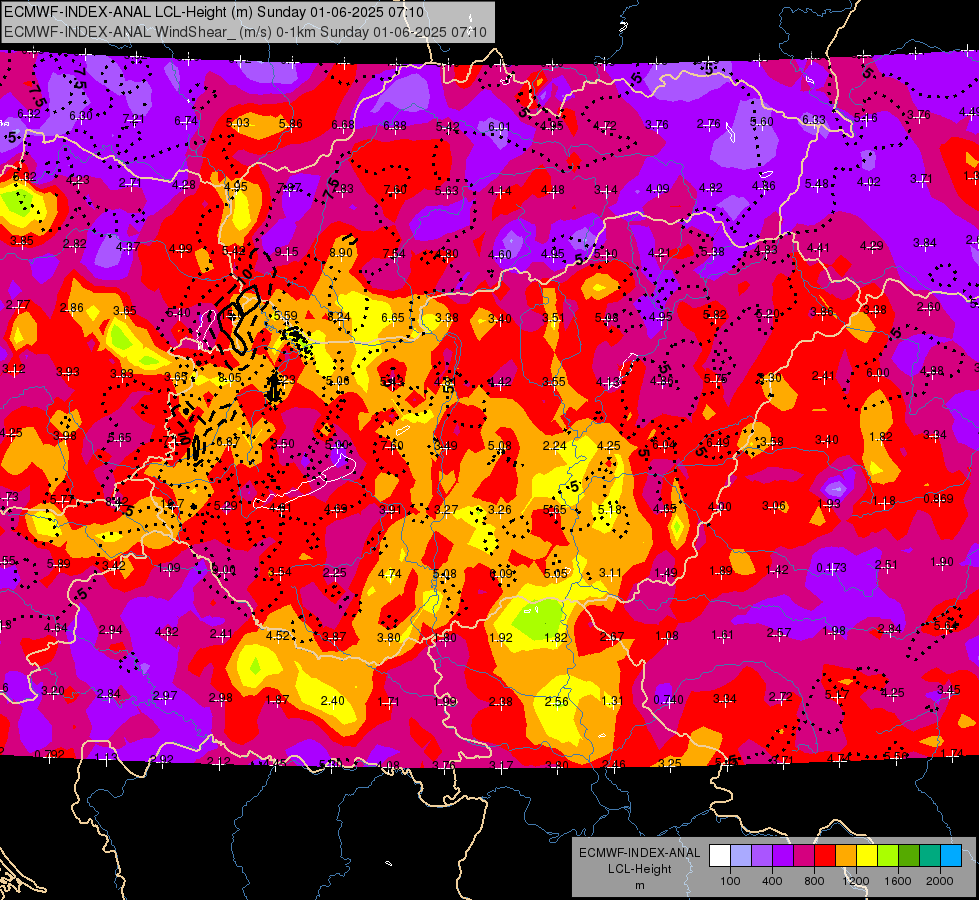
Task: Click the legend tick label '800'
Action: click(x=814, y=881)
